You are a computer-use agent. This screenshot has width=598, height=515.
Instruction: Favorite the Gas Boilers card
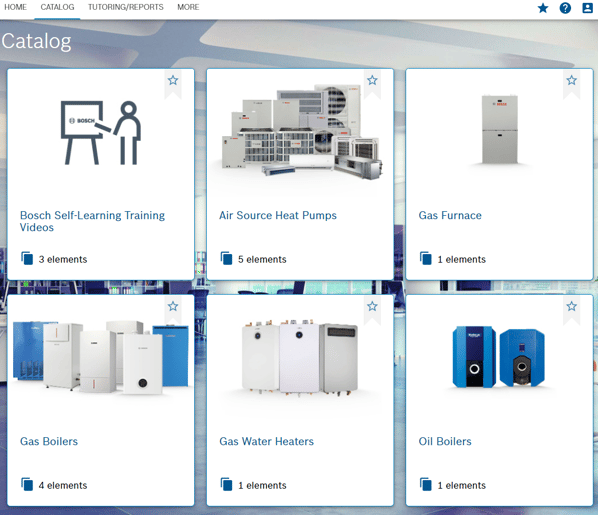tap(173, 306)
